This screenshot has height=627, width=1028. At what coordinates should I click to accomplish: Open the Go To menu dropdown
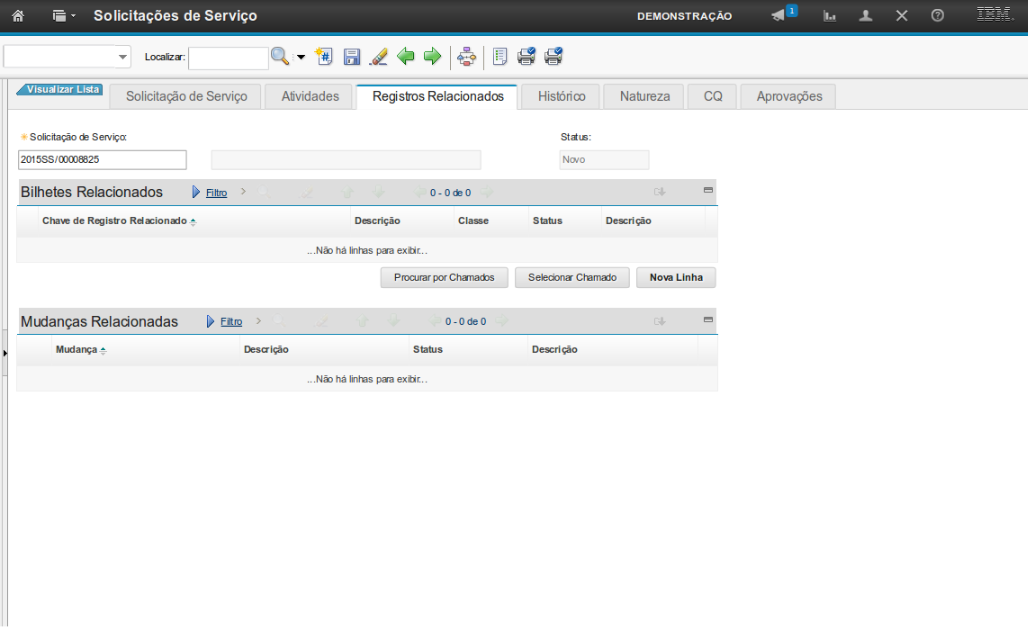[x=64, y=16]
